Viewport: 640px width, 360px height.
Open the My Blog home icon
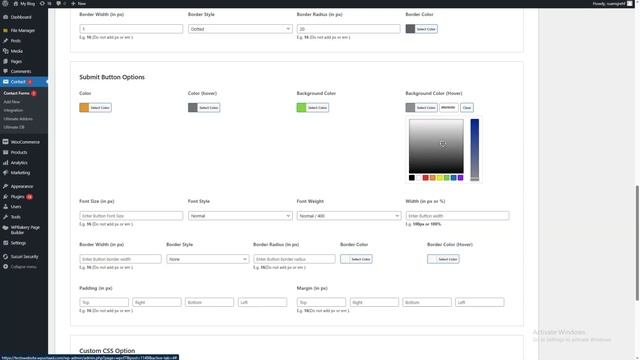(x=16, y=3)
